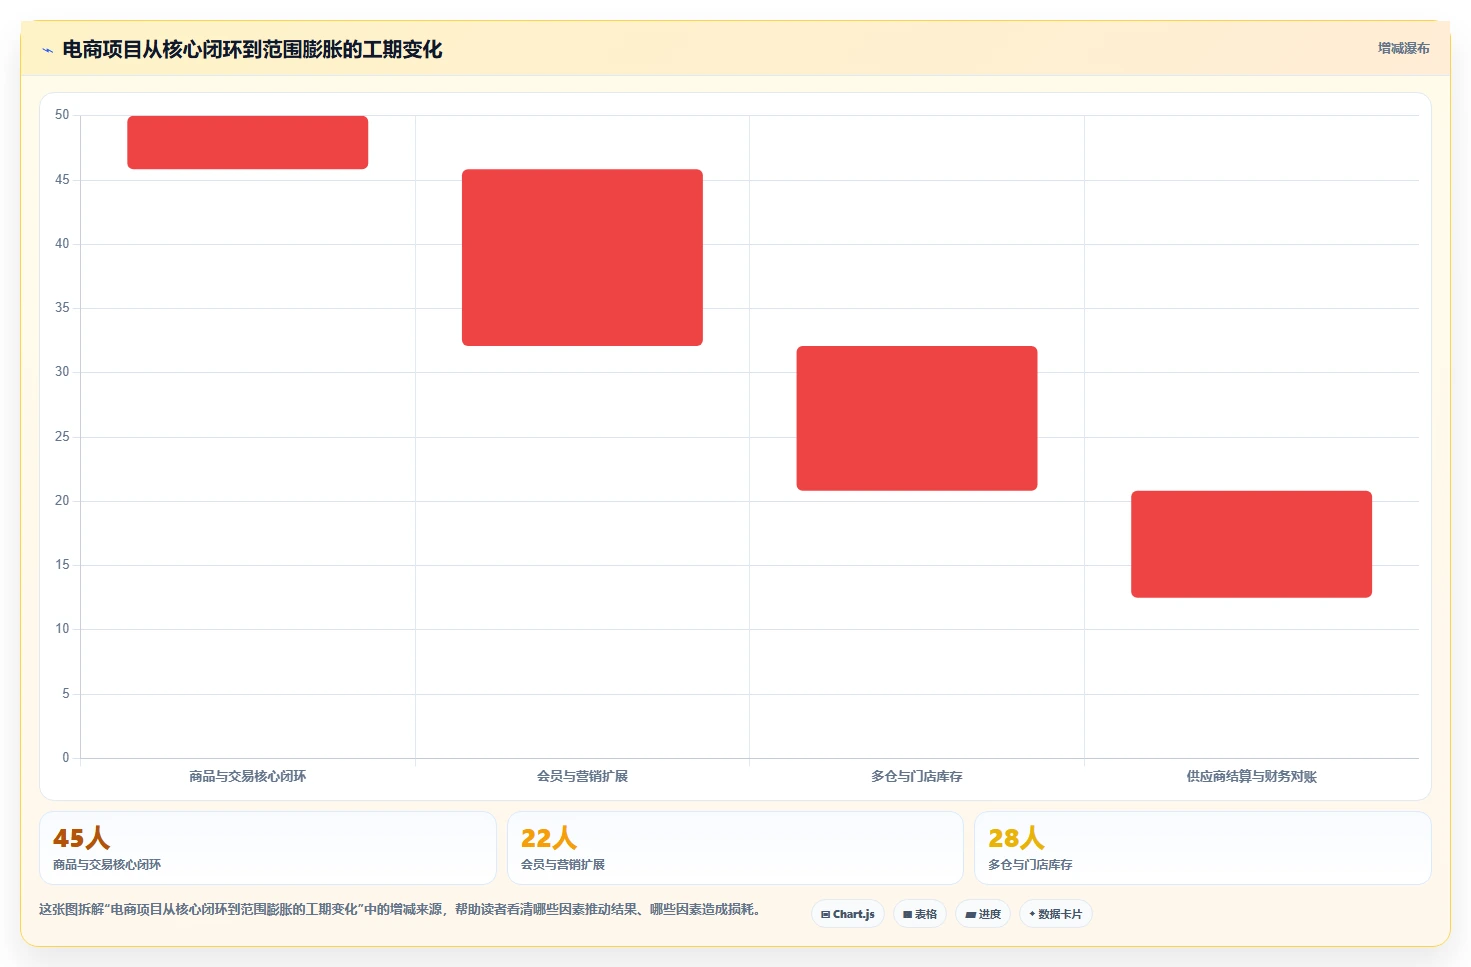
Task: Click the x-axis label 会员与营销扩展
Action: [x=582, y=776]
